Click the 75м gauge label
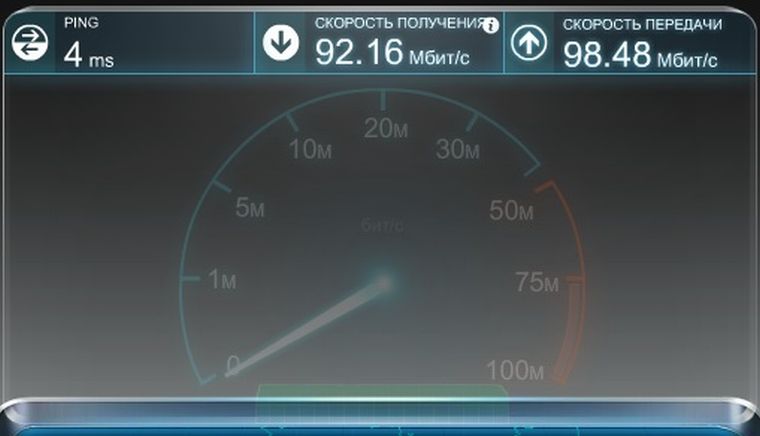 (537, 282)
